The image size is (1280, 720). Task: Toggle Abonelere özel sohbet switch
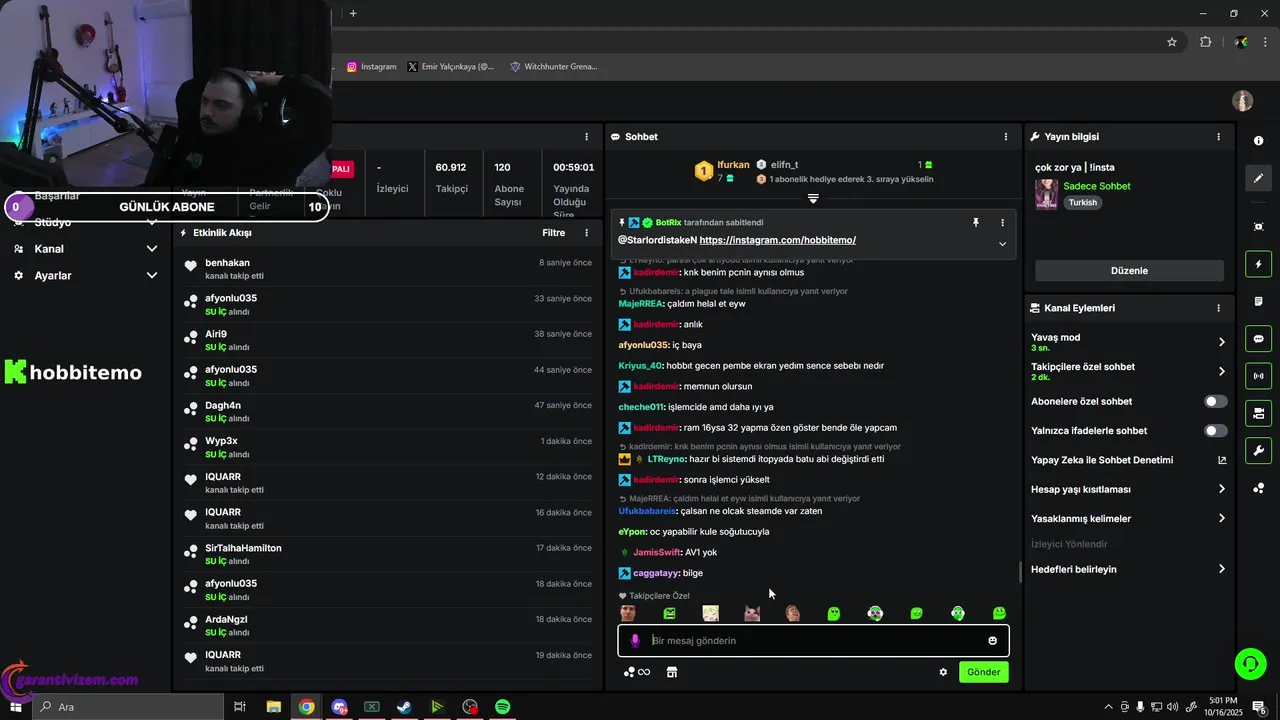click(1215, 402)
